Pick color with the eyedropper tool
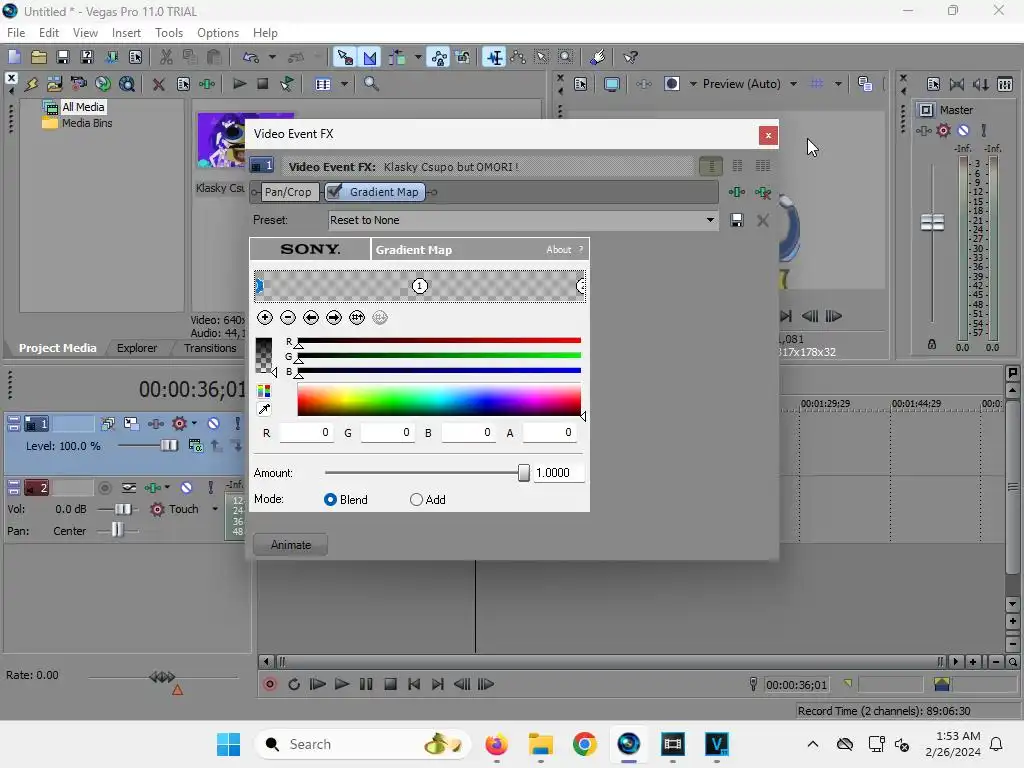Image resolution: width=1024 pixels, height=768 pixels. [264, 409]
